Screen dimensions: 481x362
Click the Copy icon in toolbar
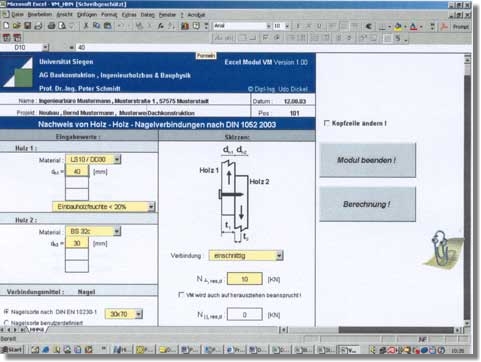(x=97, y=26)
